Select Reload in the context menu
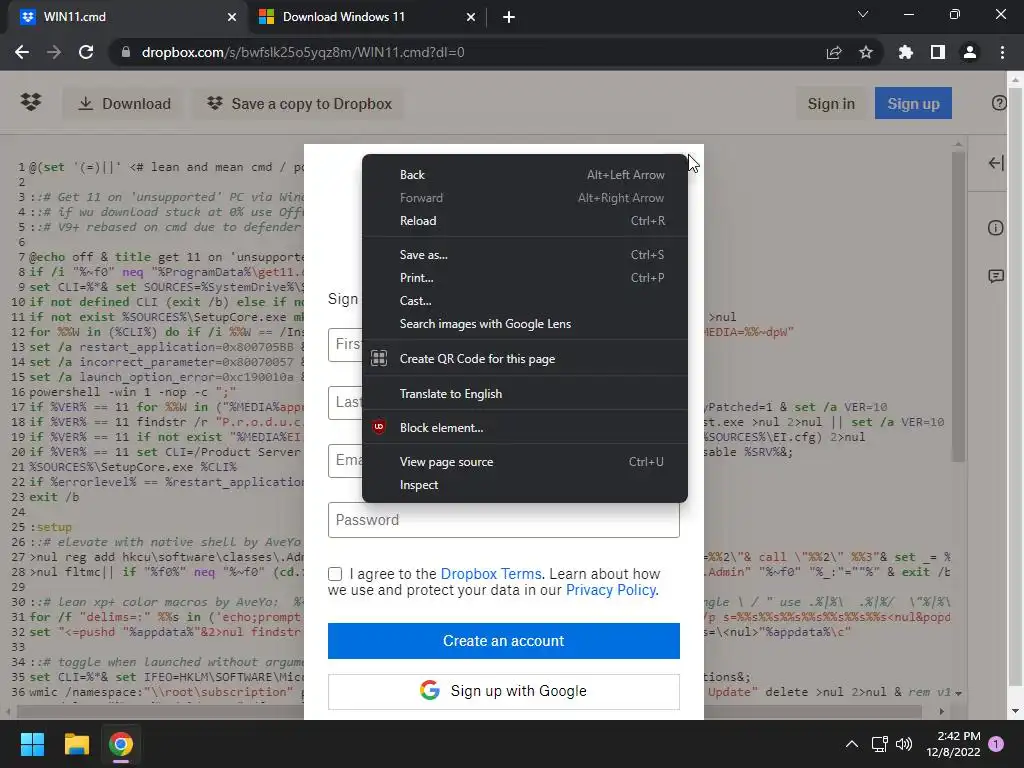 (x=524, y=221)
